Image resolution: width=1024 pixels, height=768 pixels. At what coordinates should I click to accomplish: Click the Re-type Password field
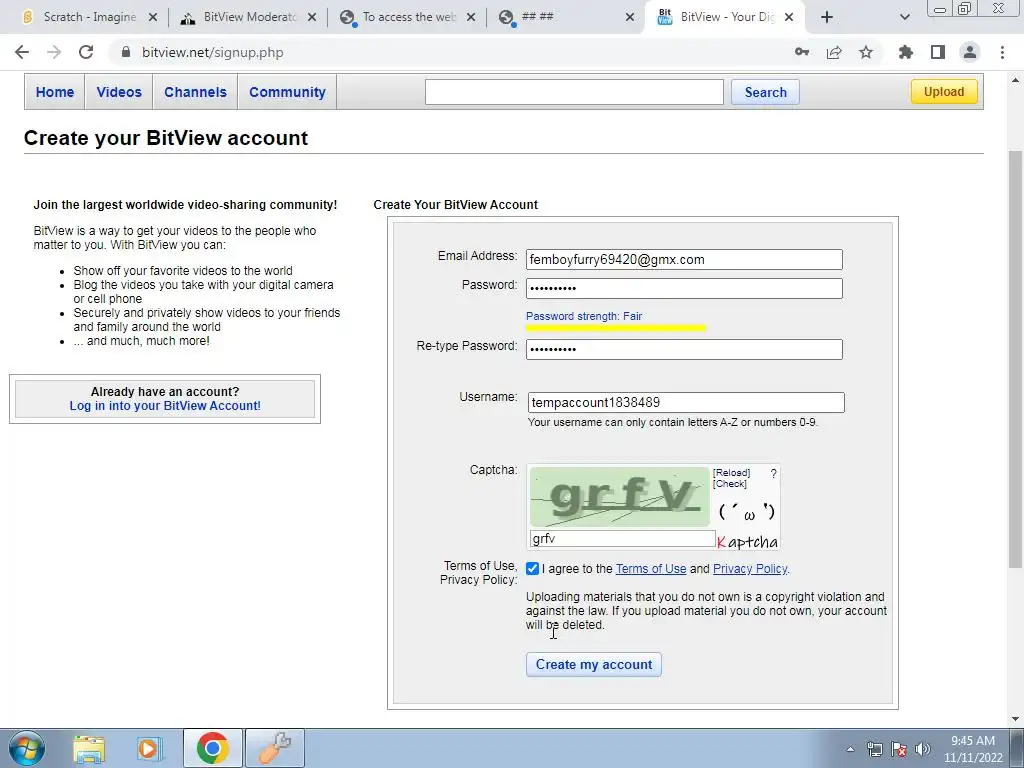(x=684, y=349)
